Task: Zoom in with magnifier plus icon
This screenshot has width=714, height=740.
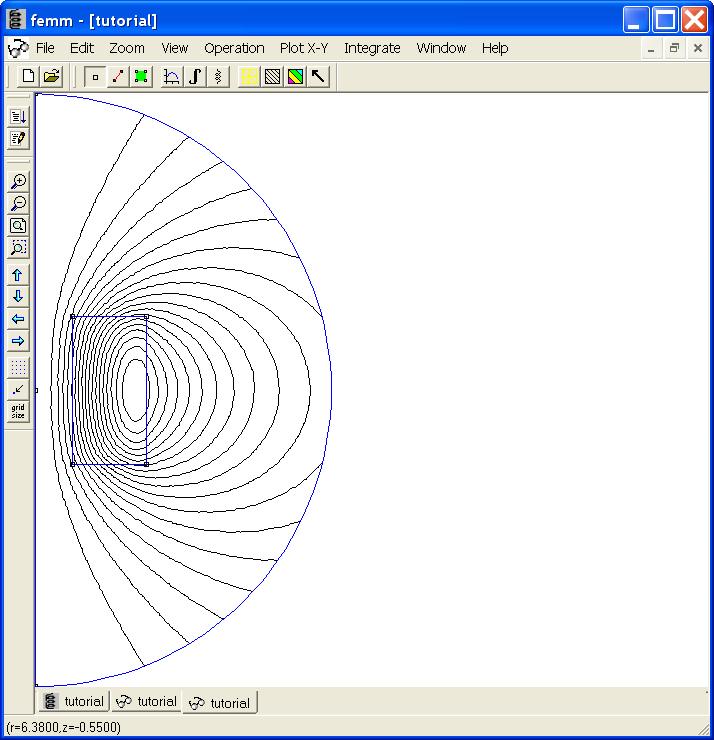Action: pos(18,181)
